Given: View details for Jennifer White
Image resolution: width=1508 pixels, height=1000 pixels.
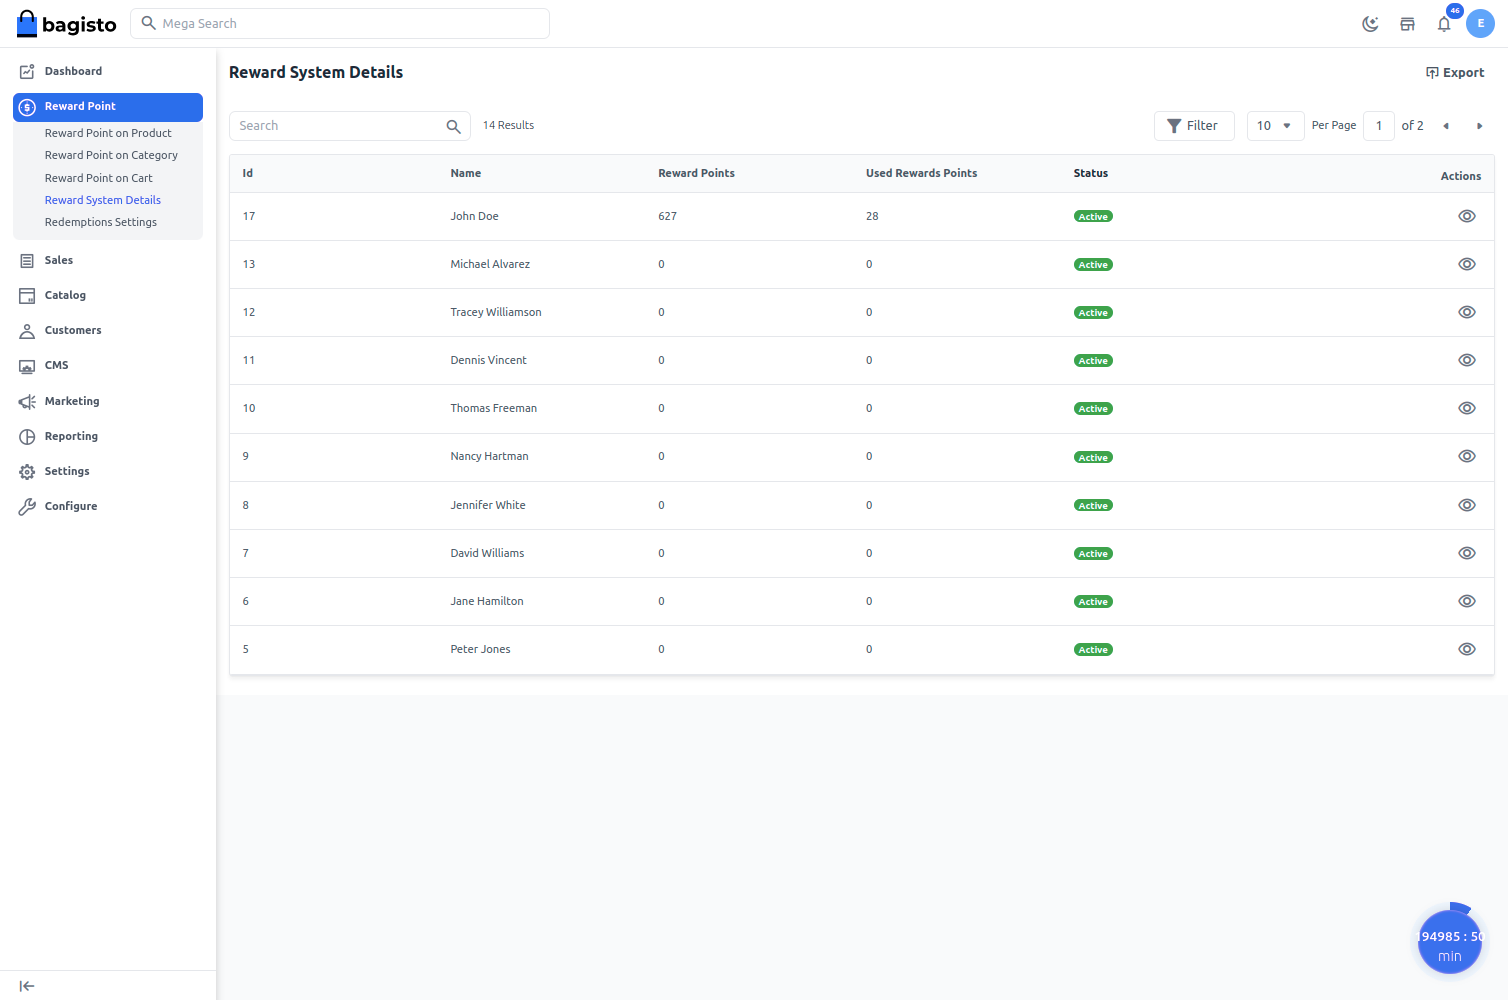Looking at the screenshot, I should click(1467, 505).
